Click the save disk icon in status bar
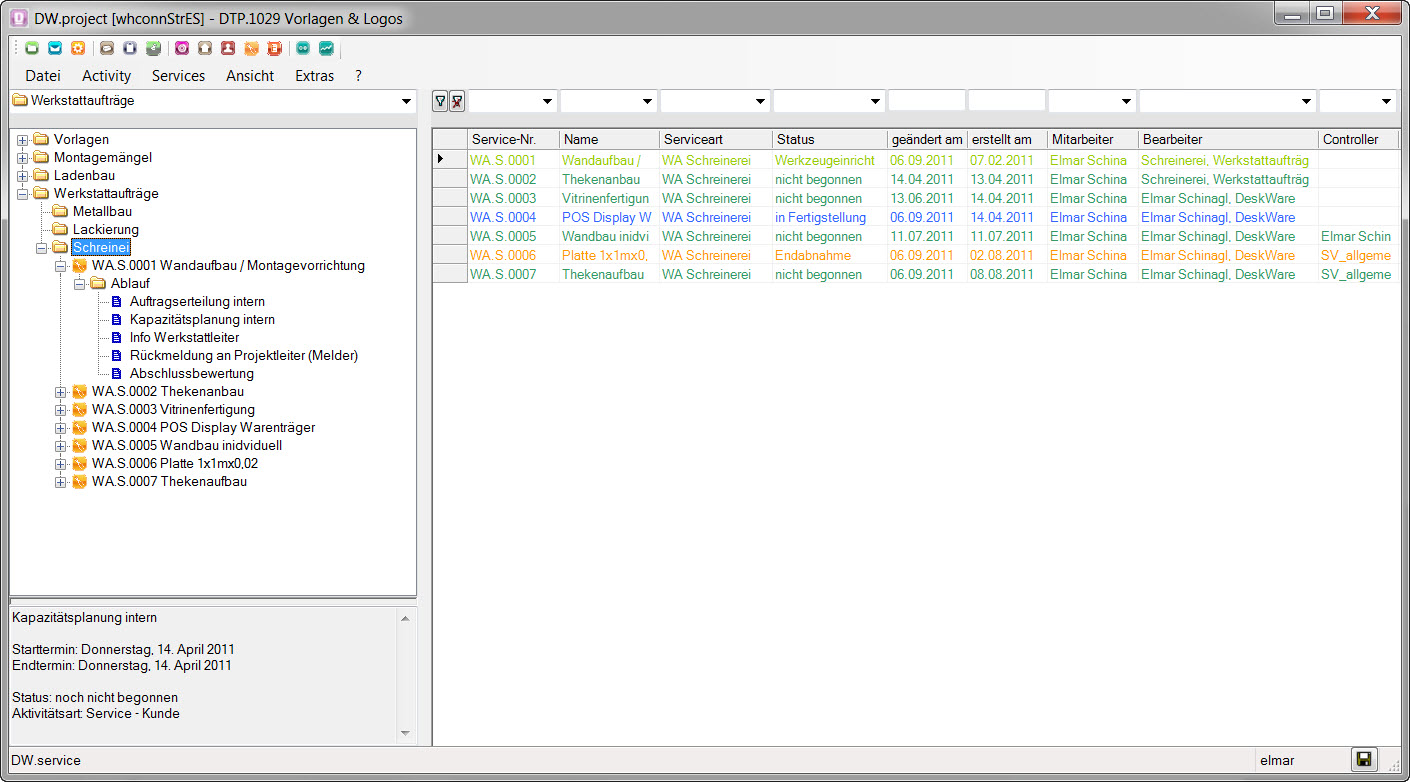1410x782 pixels. [1364, 760]
